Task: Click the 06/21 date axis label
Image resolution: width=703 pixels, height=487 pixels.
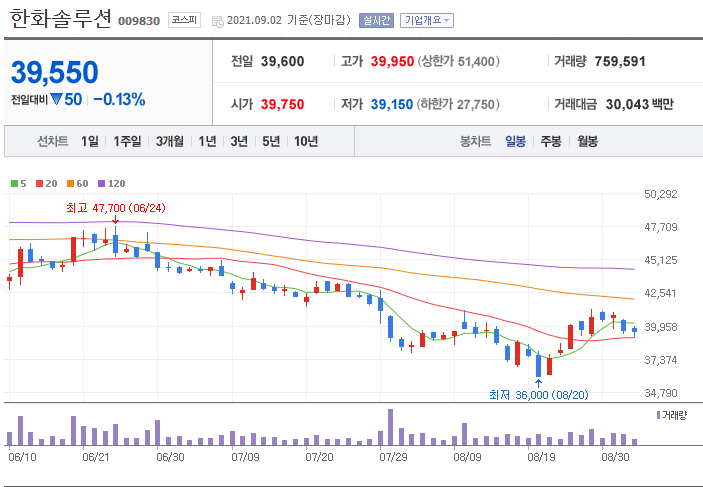Action: [x=96, y=457]
